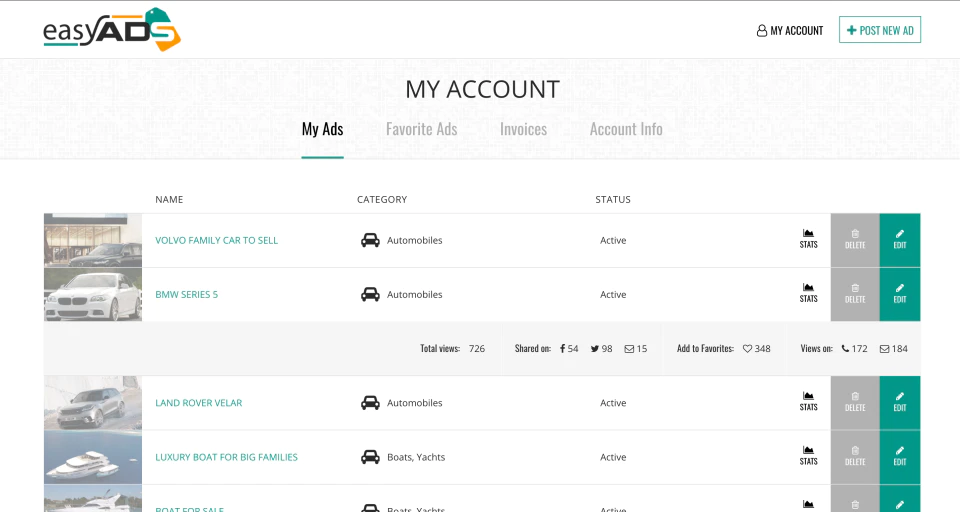The width and height of the screenshot is (960, 512).
Task: Open stats for Luxury Boat ad
Action: tap(808, 456)
